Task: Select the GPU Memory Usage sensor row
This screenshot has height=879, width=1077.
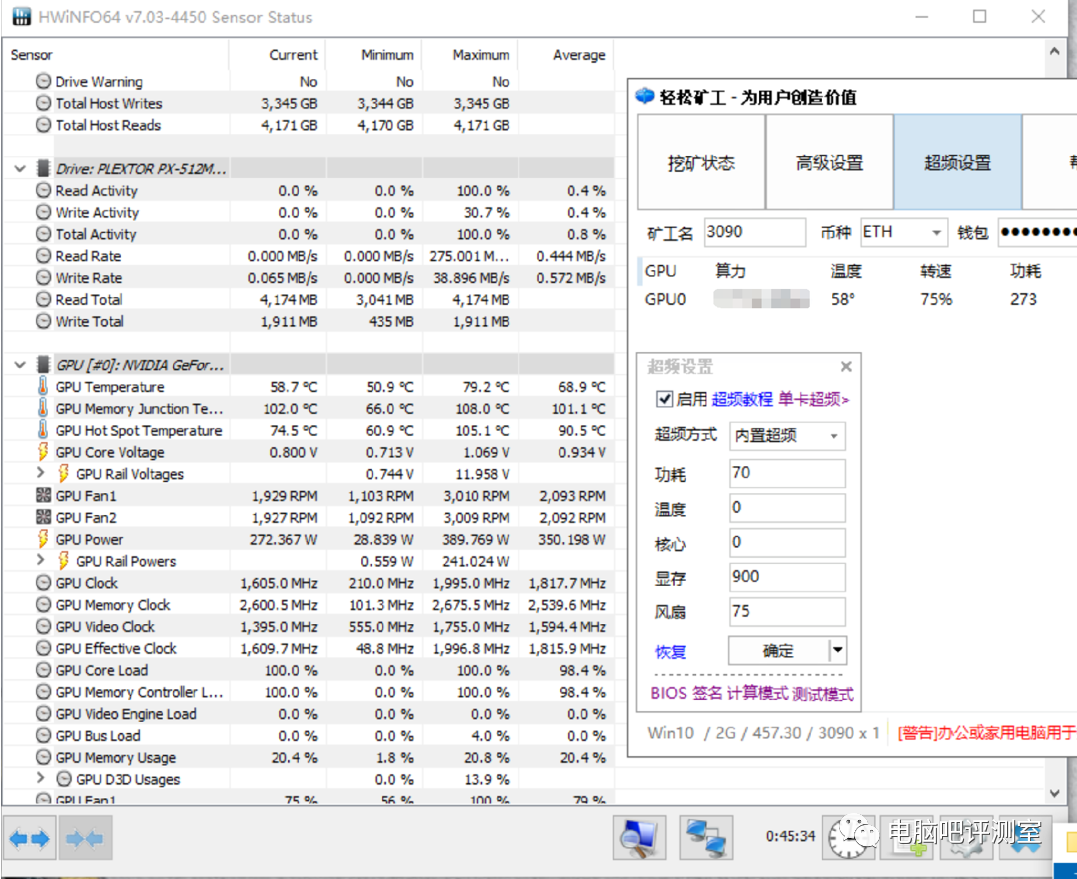Action: [x=308, y=757]
